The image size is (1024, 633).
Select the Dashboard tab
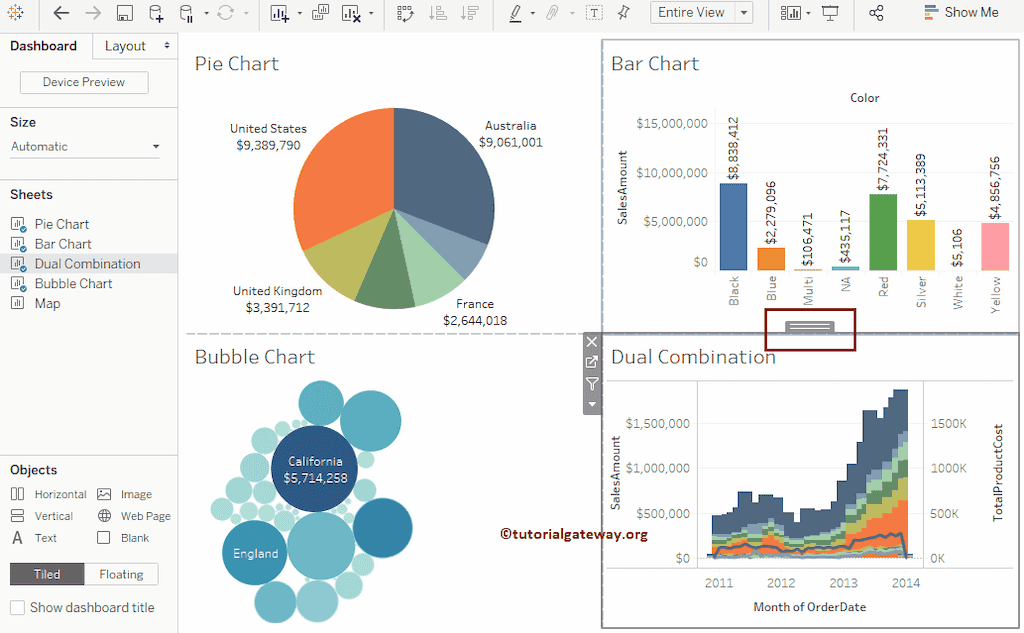tap(44, 46)
